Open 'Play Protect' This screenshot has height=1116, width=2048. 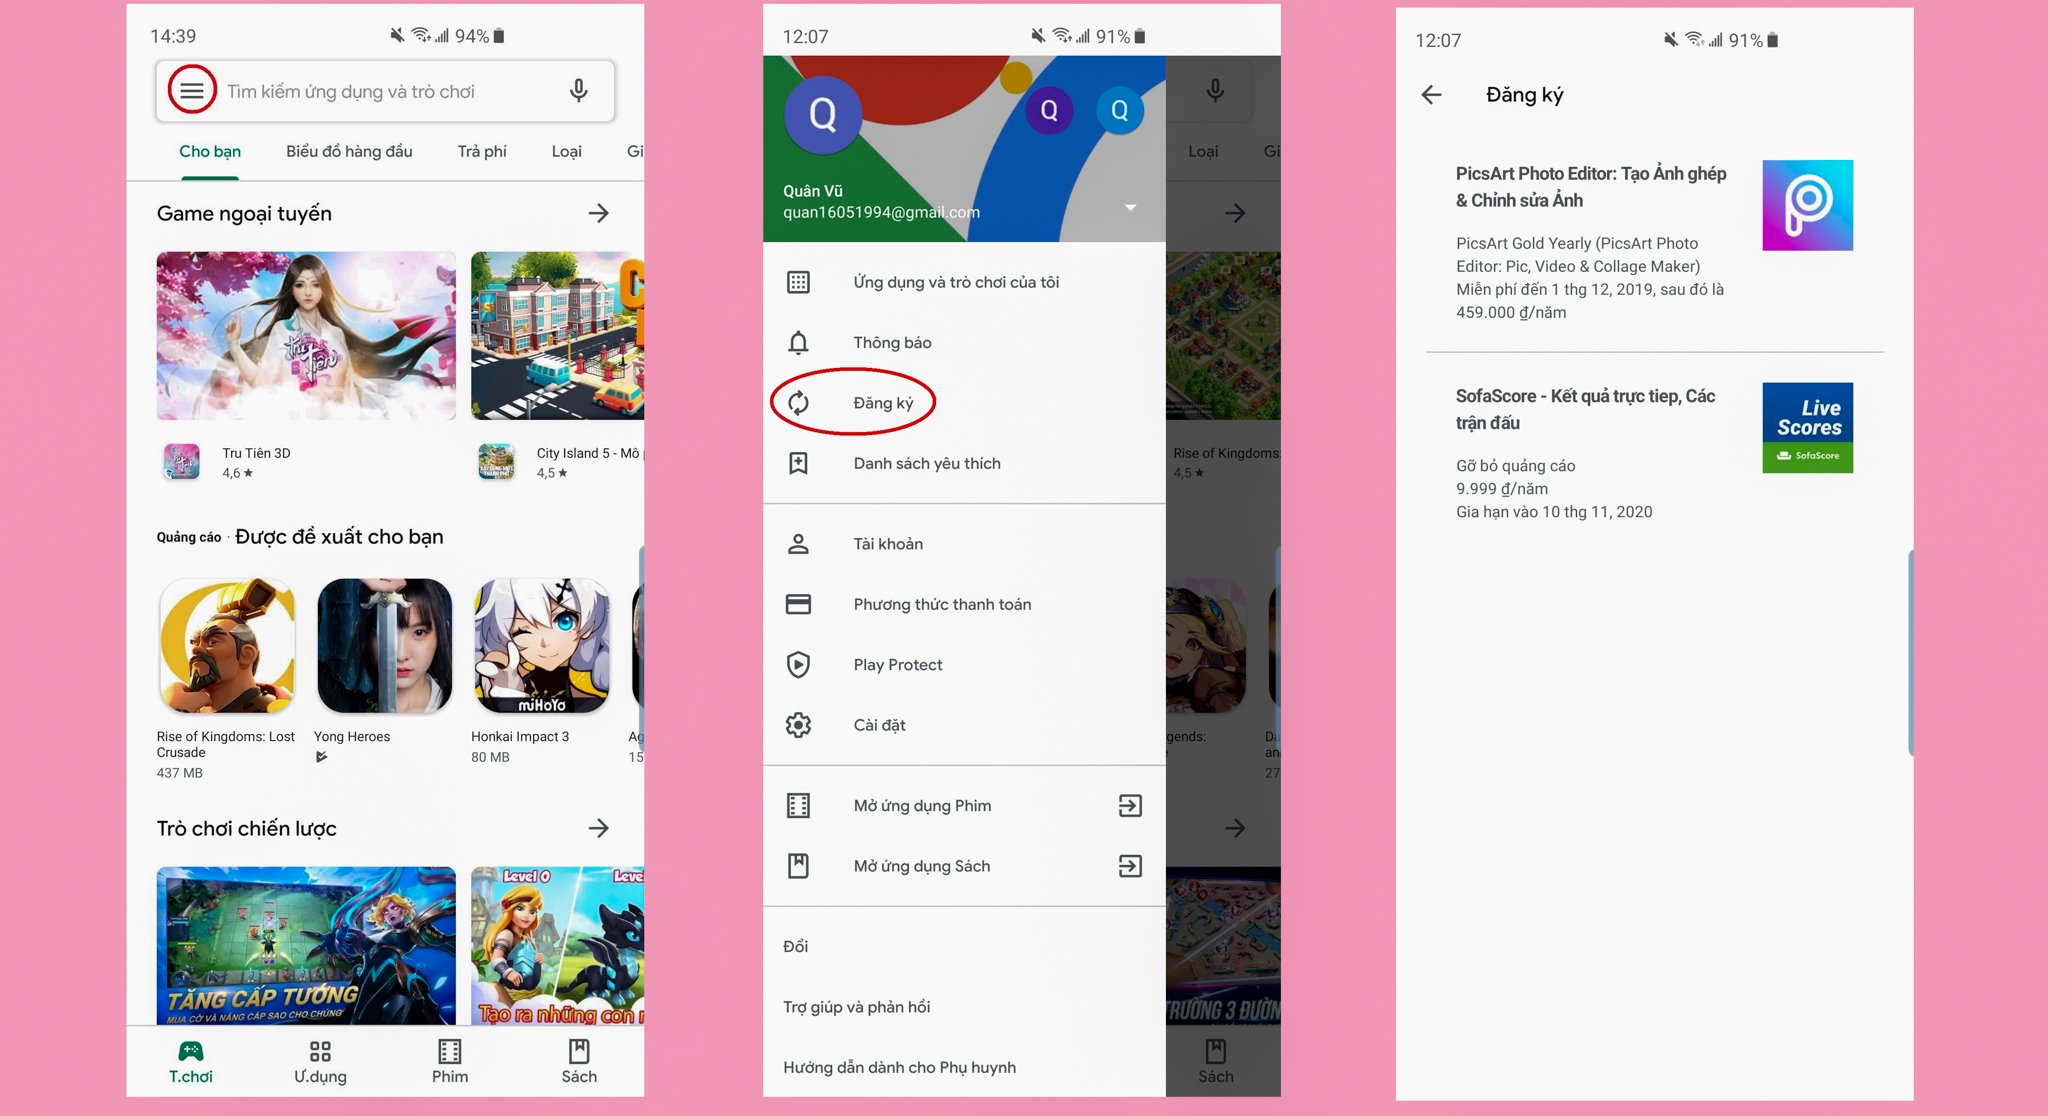(x=964, y=665)
